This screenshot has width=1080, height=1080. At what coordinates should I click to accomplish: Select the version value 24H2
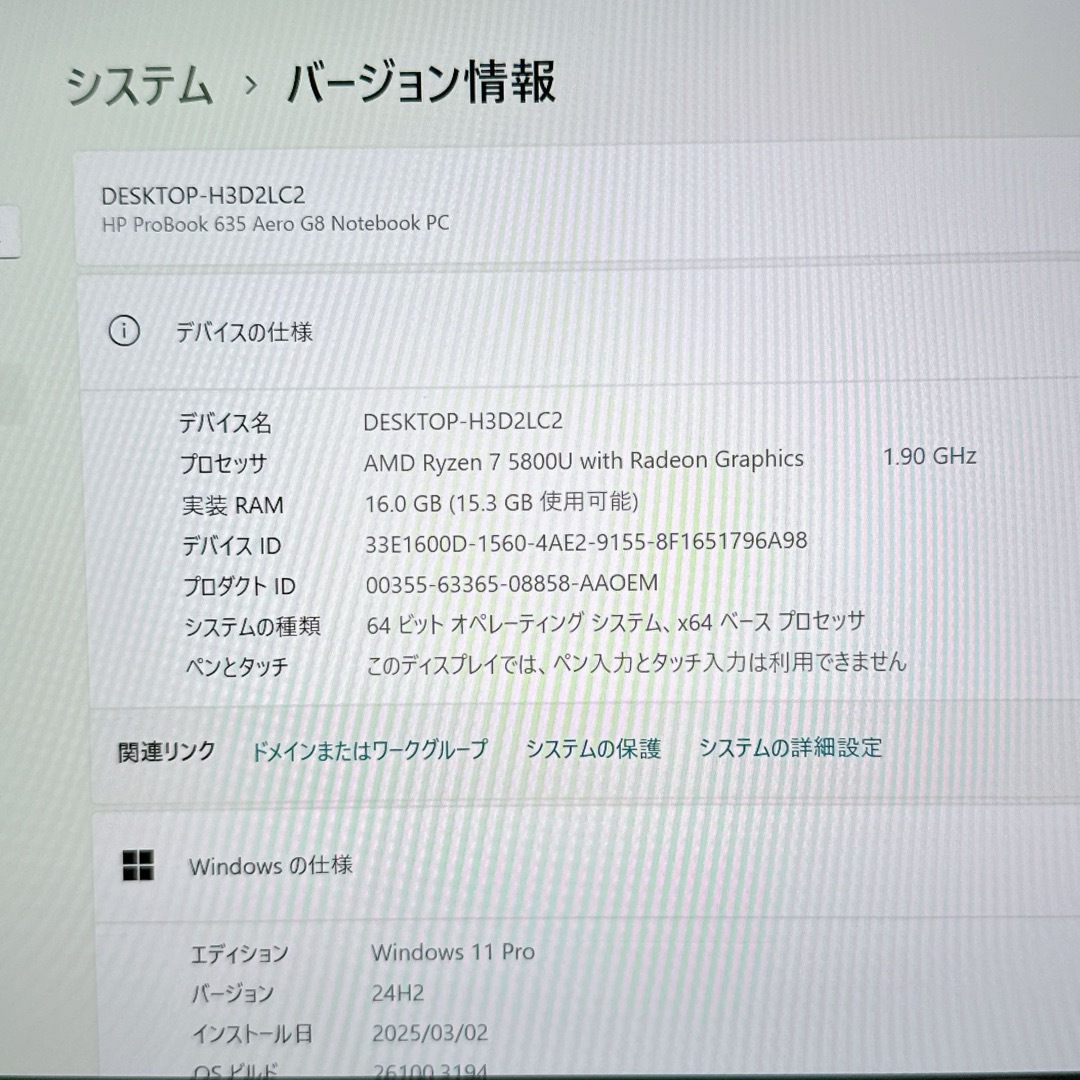[x=398, y=993]
